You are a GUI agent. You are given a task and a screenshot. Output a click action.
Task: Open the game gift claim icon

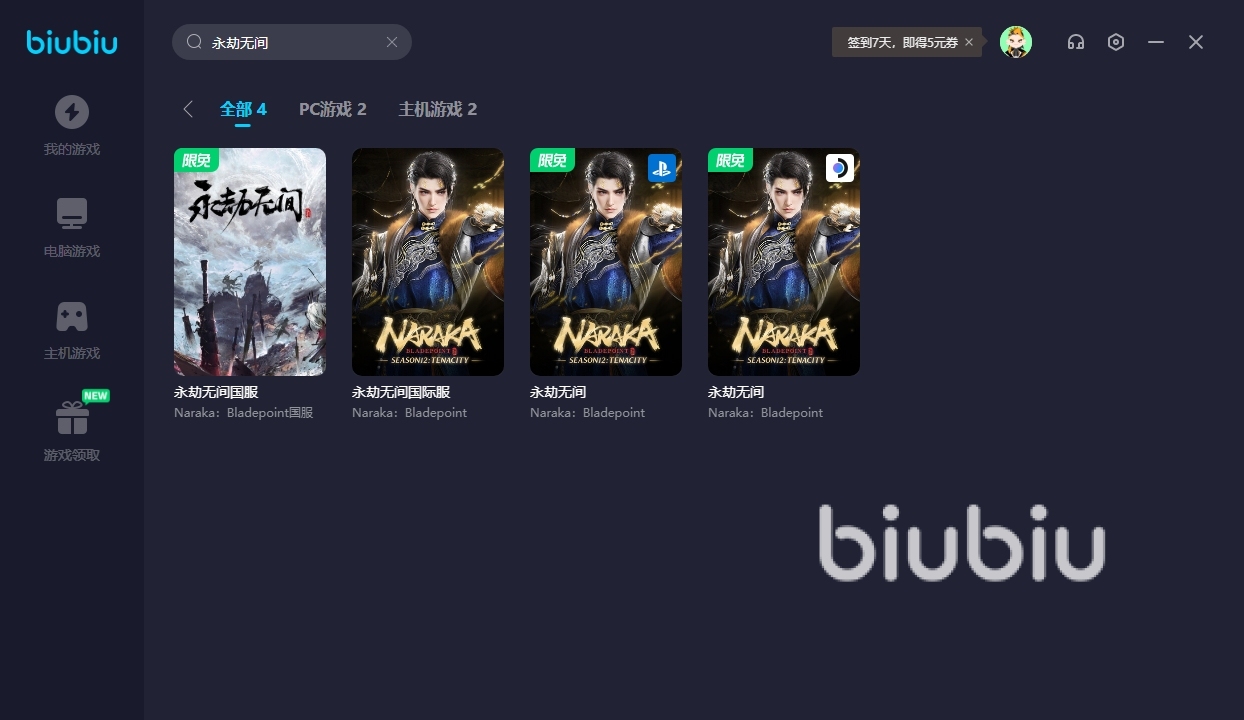[72, 417]
